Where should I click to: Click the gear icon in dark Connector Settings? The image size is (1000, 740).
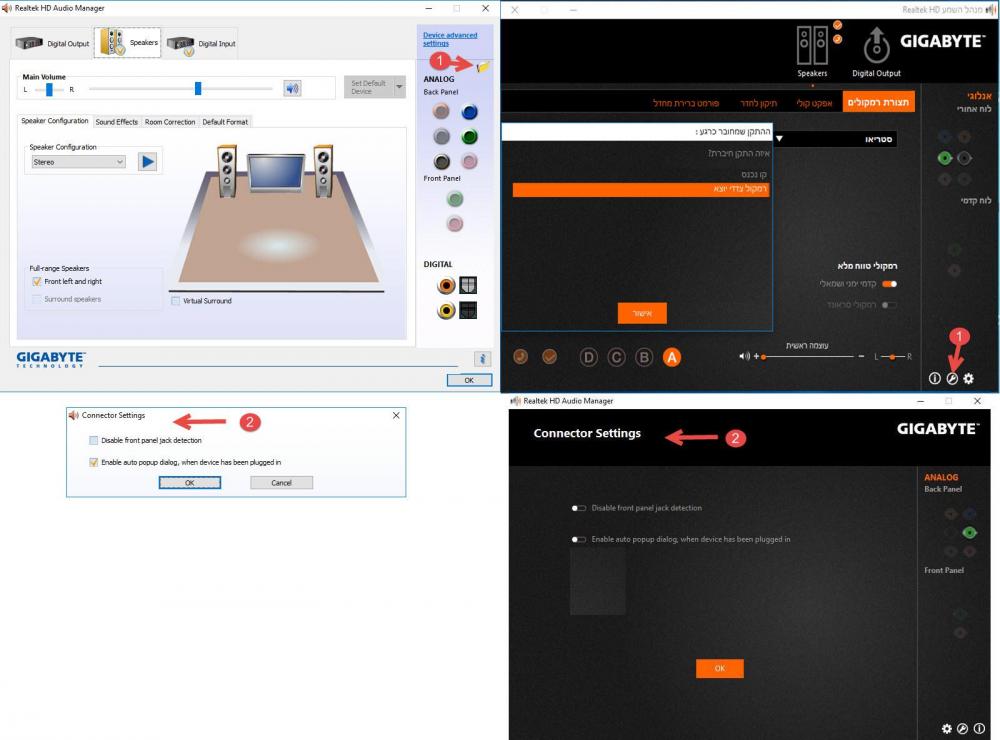(x=946, y=729)
